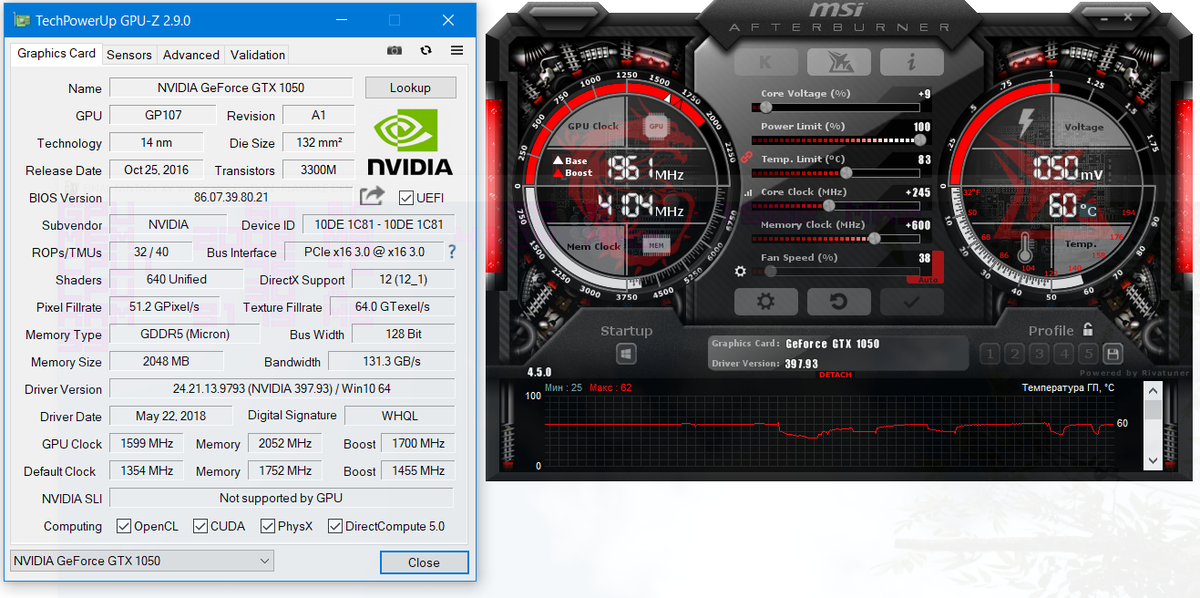Click the BIOS export share icon
Image resolution: width=1200 pixels, height=598 pixels.
pyautogui.click(x=372, y=196)
